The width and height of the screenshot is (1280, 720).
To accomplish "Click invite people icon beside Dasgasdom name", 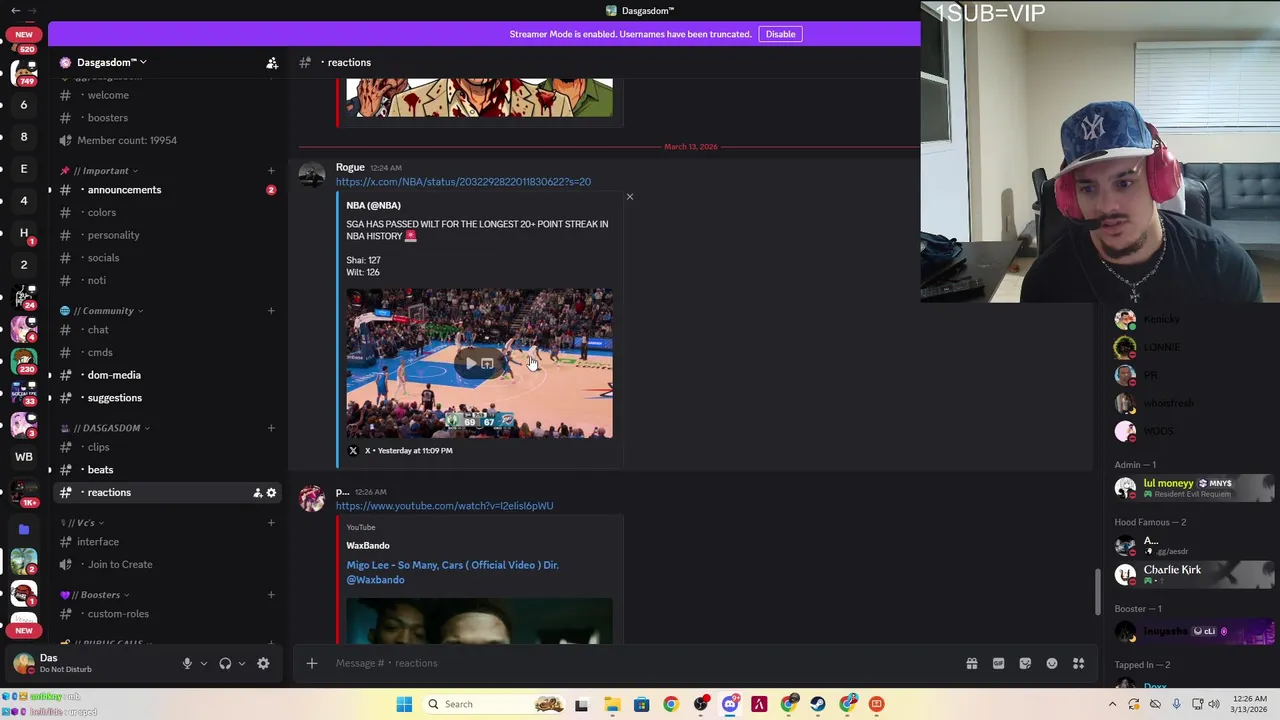I will 272,62.
